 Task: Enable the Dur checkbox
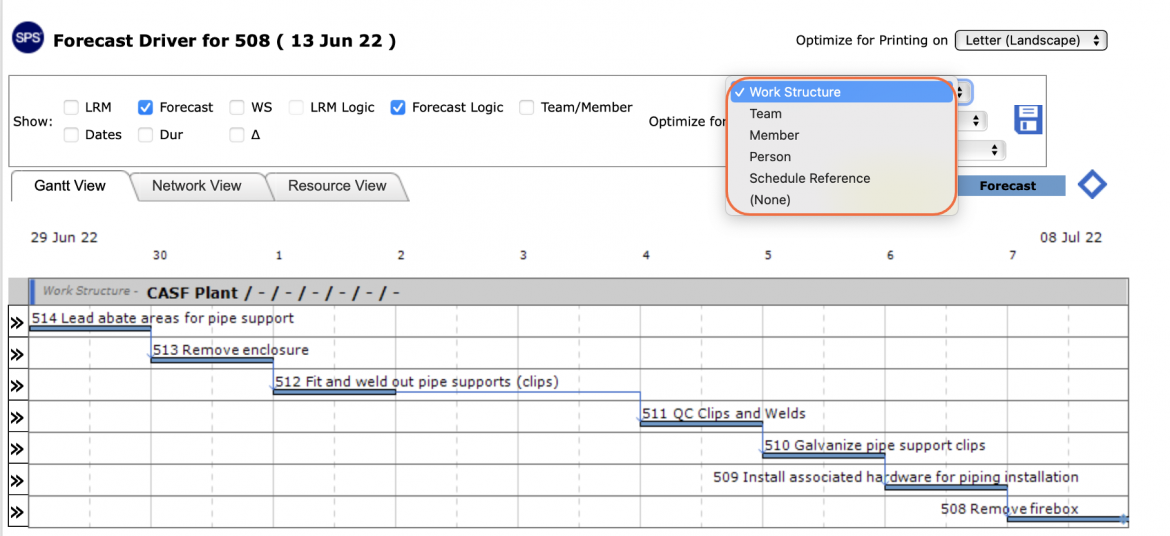coord(146,135)
